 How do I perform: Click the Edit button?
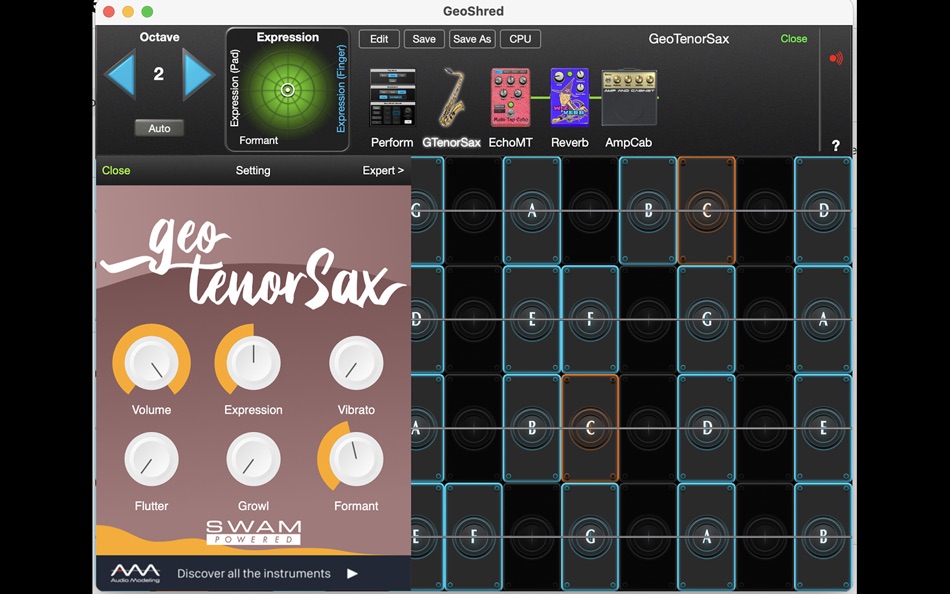tap(379, 39)
